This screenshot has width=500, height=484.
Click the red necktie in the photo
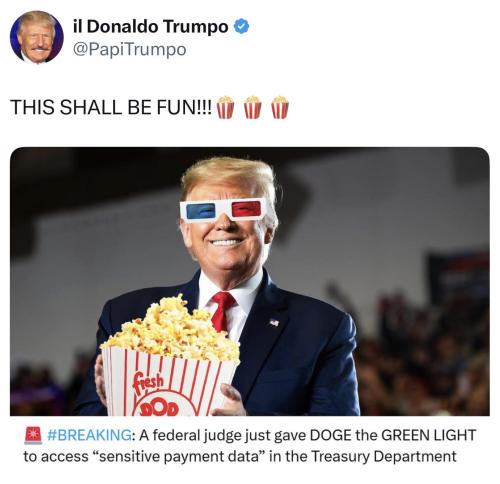coord(222,311)
